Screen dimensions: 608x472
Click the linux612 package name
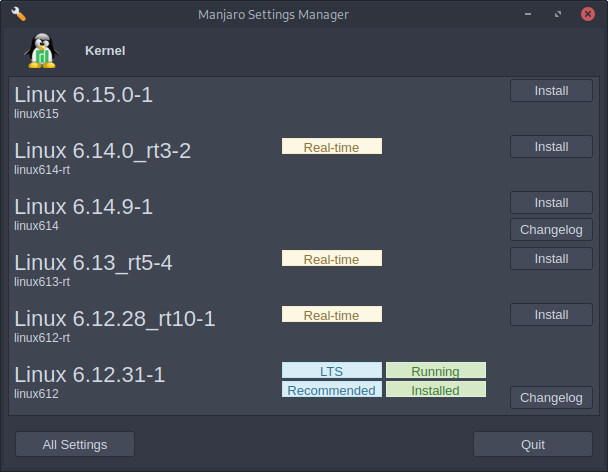click(36, 394)
